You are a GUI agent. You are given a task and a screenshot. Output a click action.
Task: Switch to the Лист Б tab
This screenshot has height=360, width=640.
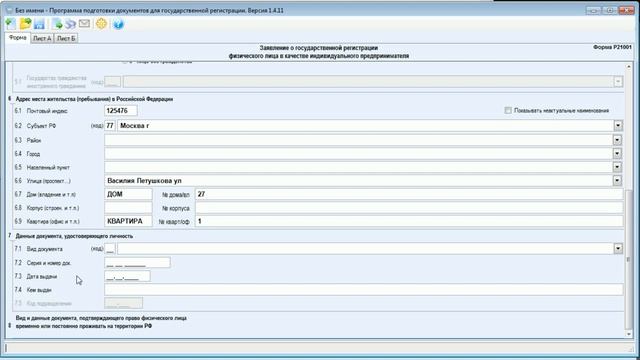pos(66,38)
